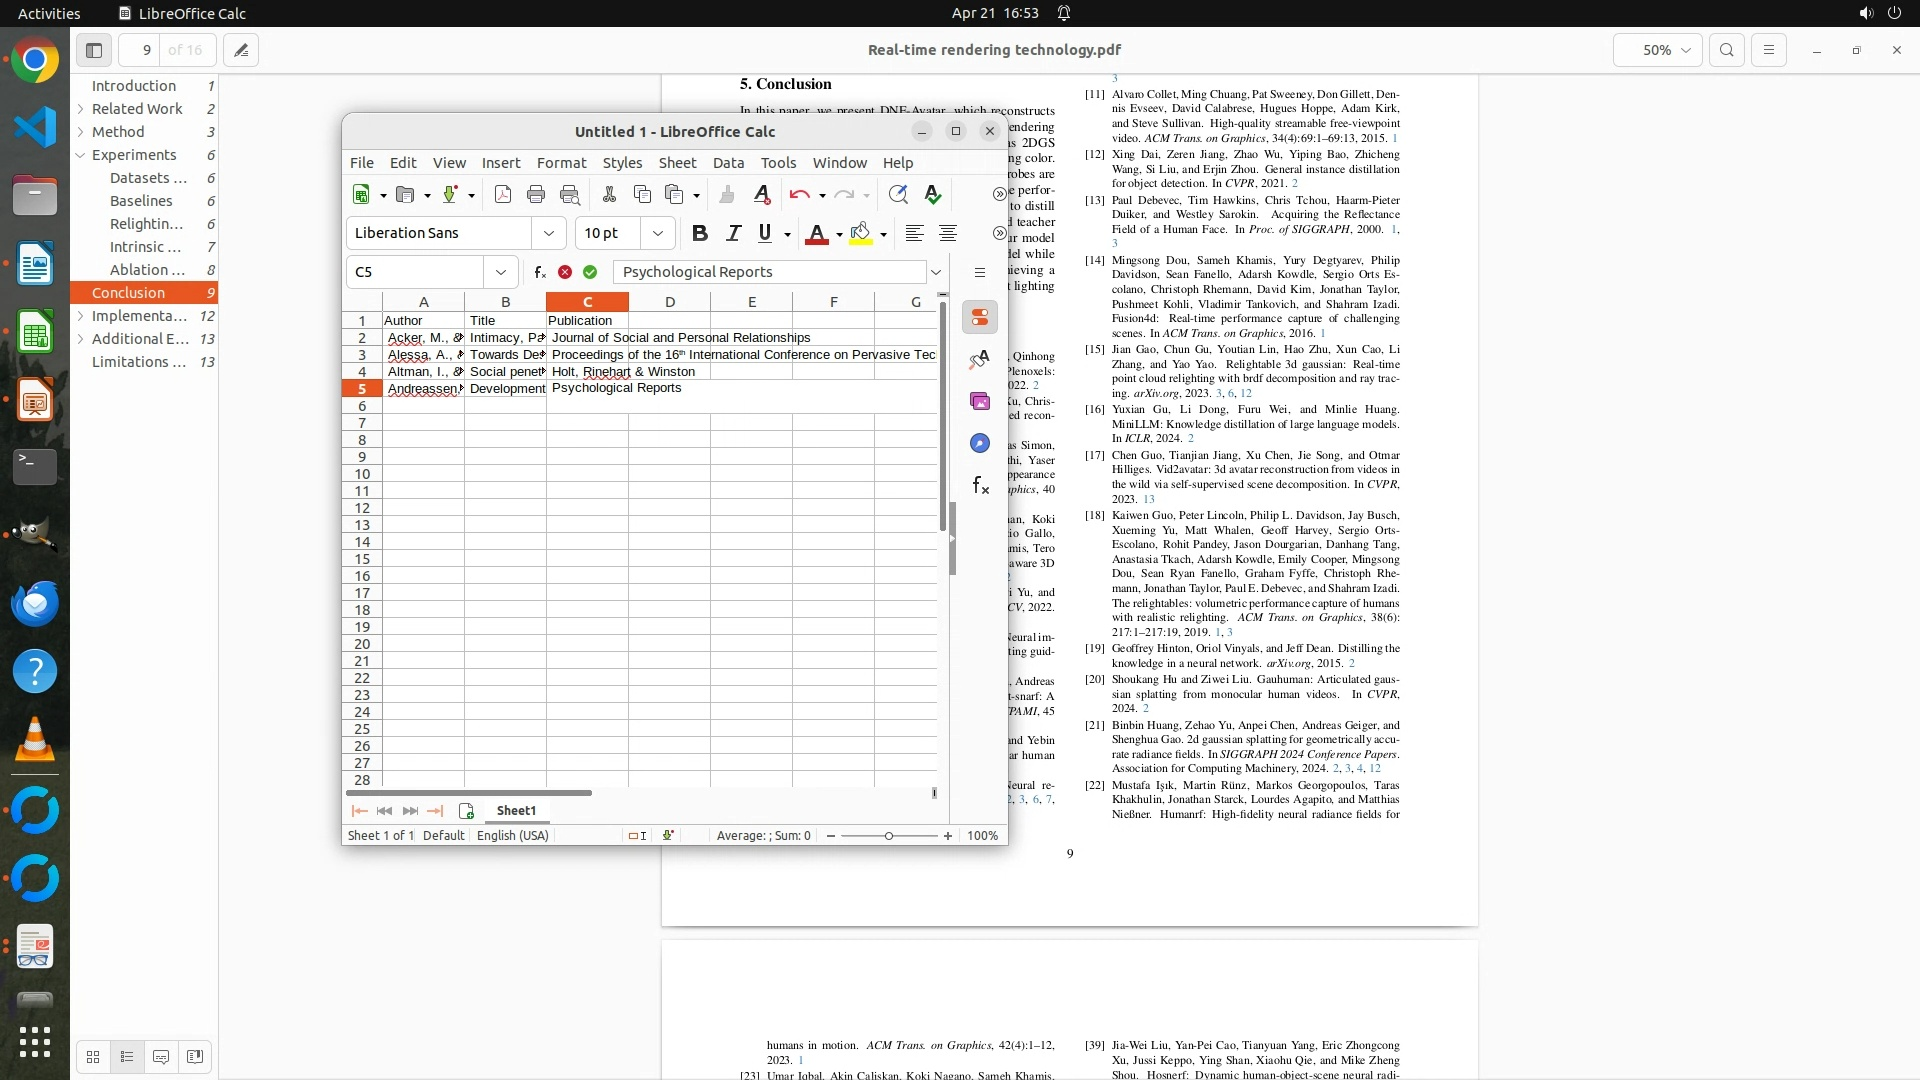
Task: Open the font size dropdown
Action: click(657, 233)
